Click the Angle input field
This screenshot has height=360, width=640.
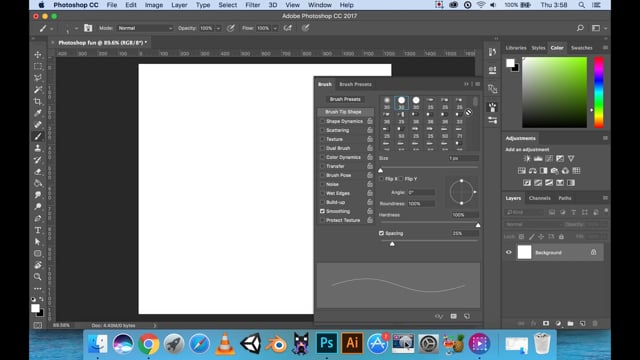[421, 192]
